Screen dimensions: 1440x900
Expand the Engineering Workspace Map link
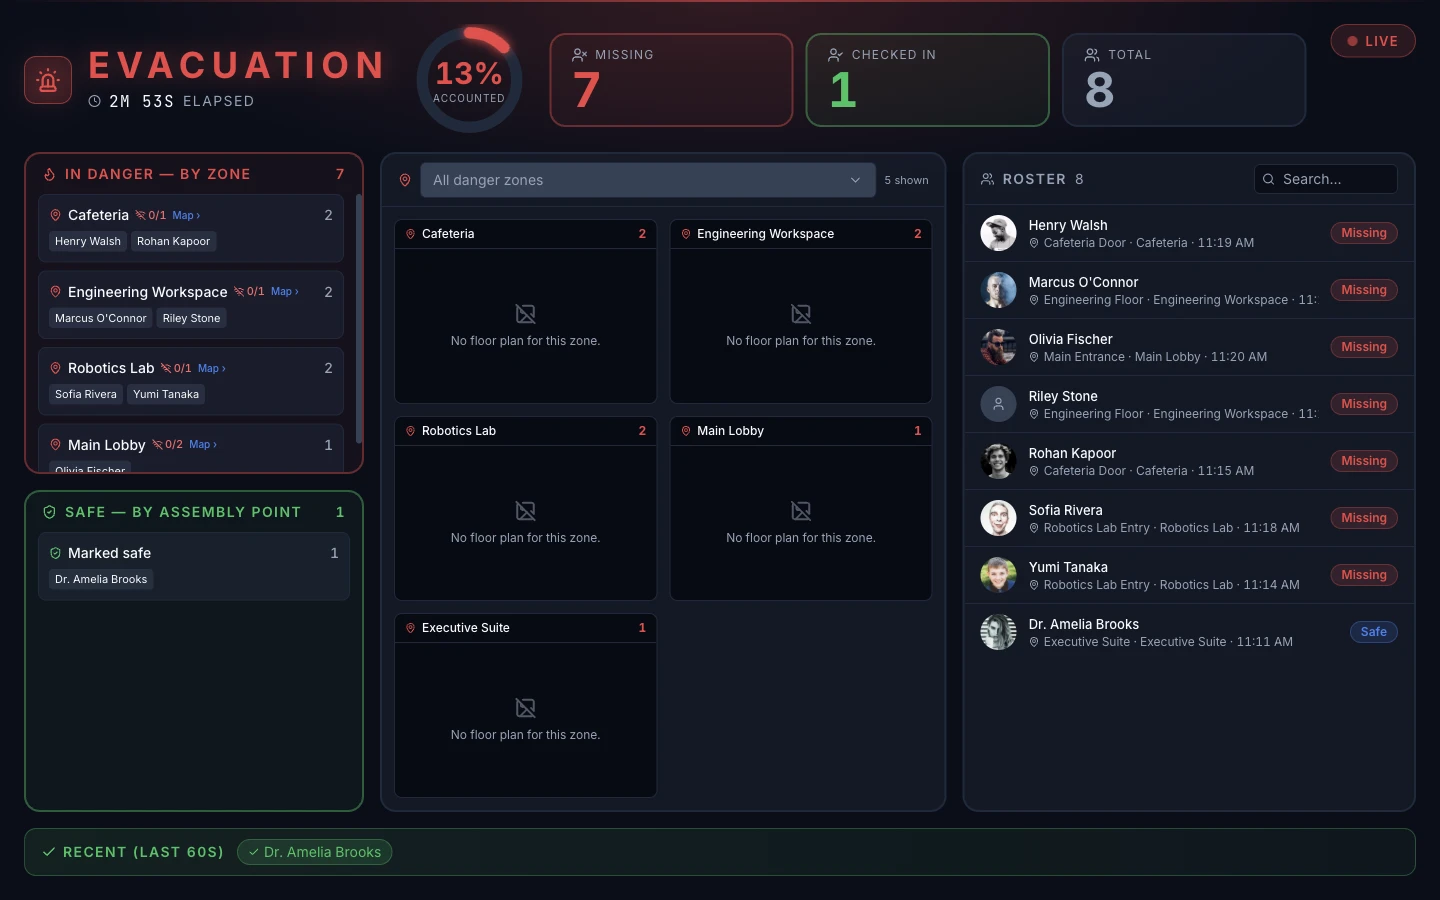click(285, 292)
